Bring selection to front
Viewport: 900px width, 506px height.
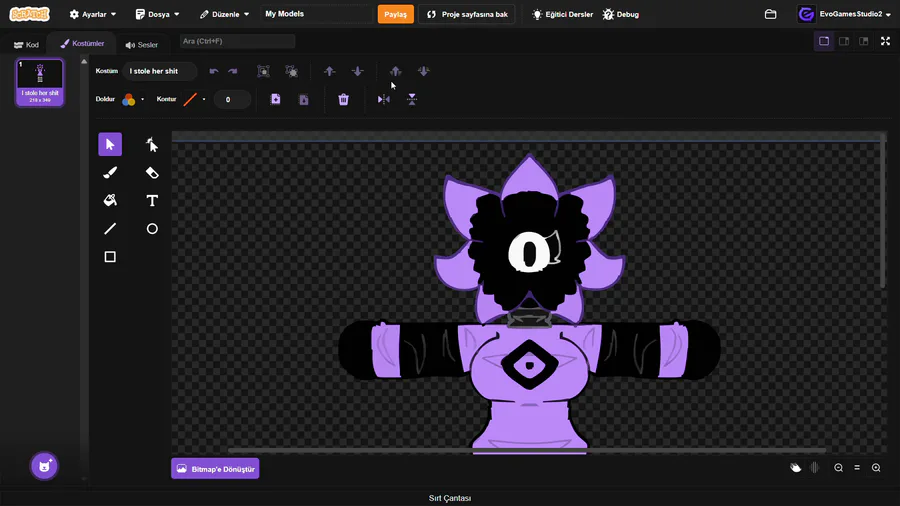395,71
